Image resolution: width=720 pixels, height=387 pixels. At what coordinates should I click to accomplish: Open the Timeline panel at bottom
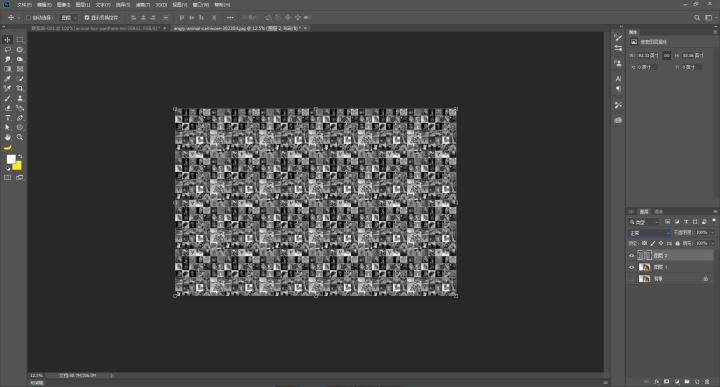click(x=37, y=383)
